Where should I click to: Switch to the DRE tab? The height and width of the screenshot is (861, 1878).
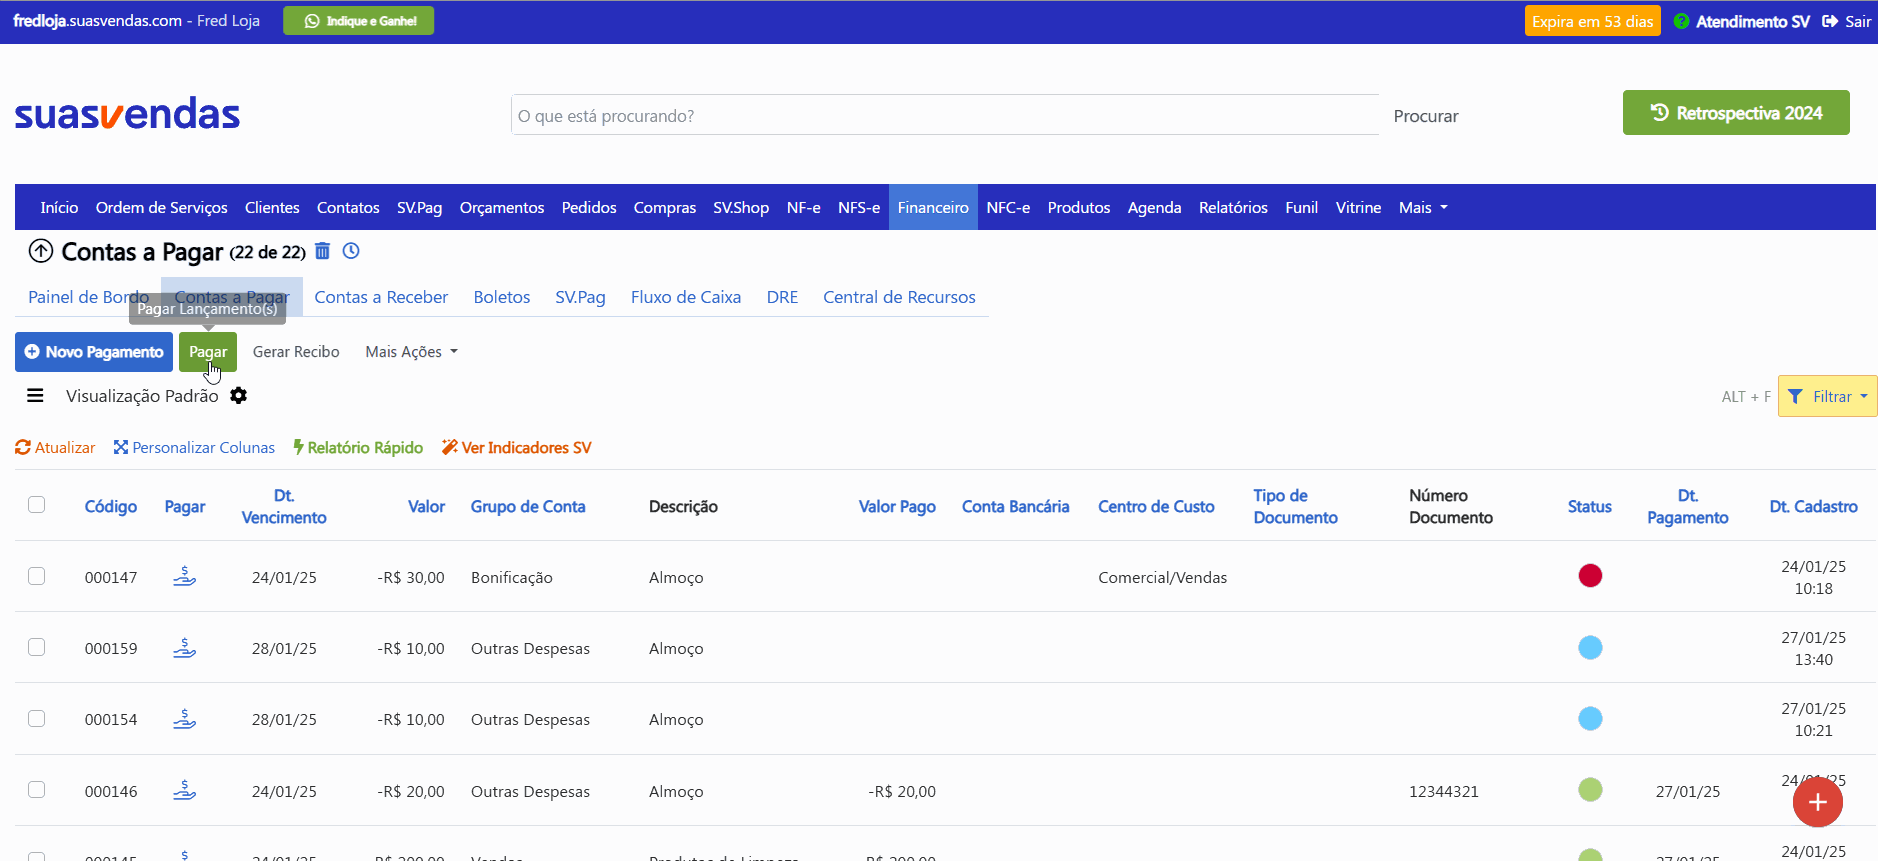pos(782,297)
